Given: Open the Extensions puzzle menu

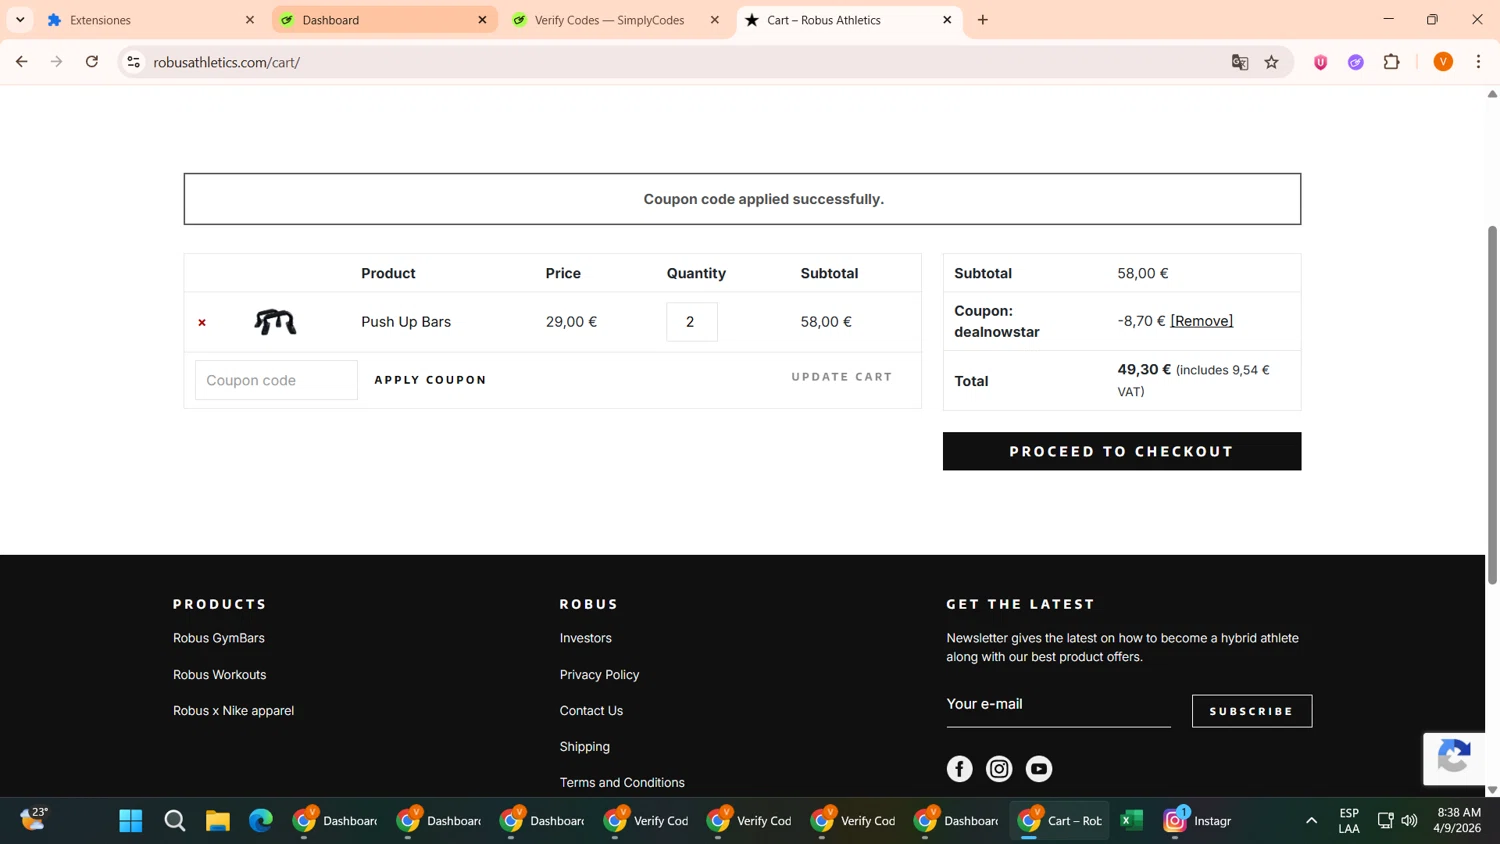Looking at the screenshot, I should tap(1392, 62).
